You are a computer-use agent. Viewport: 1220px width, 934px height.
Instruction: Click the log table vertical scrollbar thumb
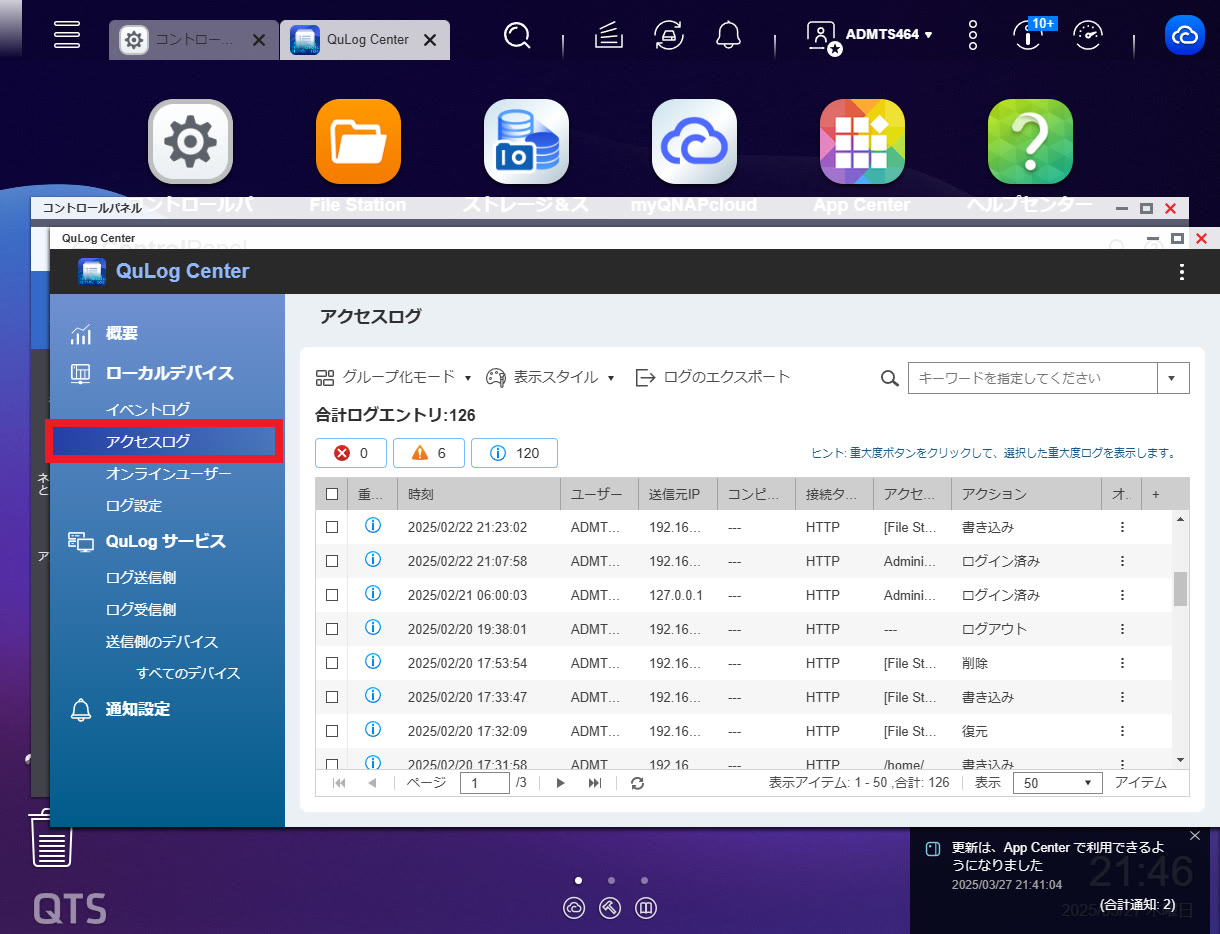click(1180, 589)
